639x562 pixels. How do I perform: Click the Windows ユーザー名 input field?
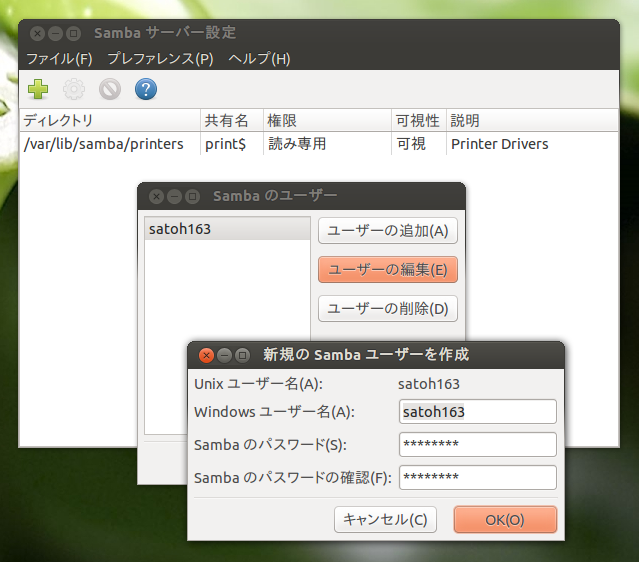point(477,412)
